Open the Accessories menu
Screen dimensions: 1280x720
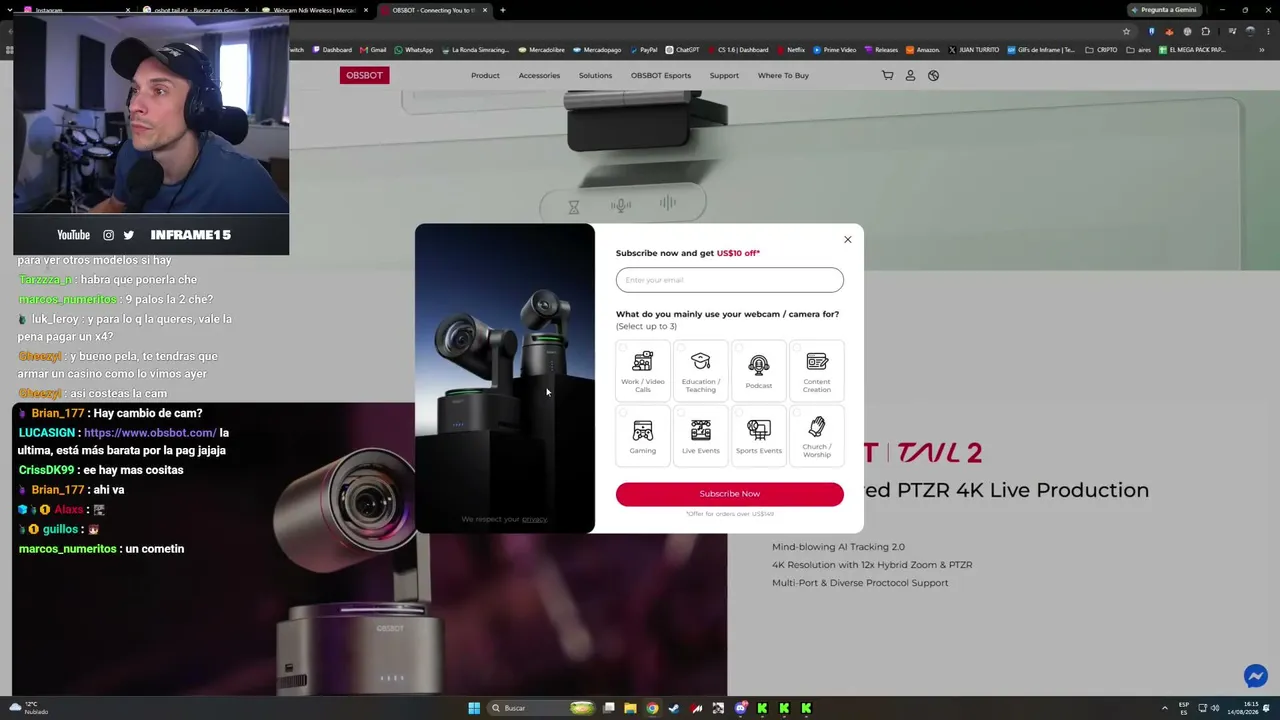click(x=539, y=75)
